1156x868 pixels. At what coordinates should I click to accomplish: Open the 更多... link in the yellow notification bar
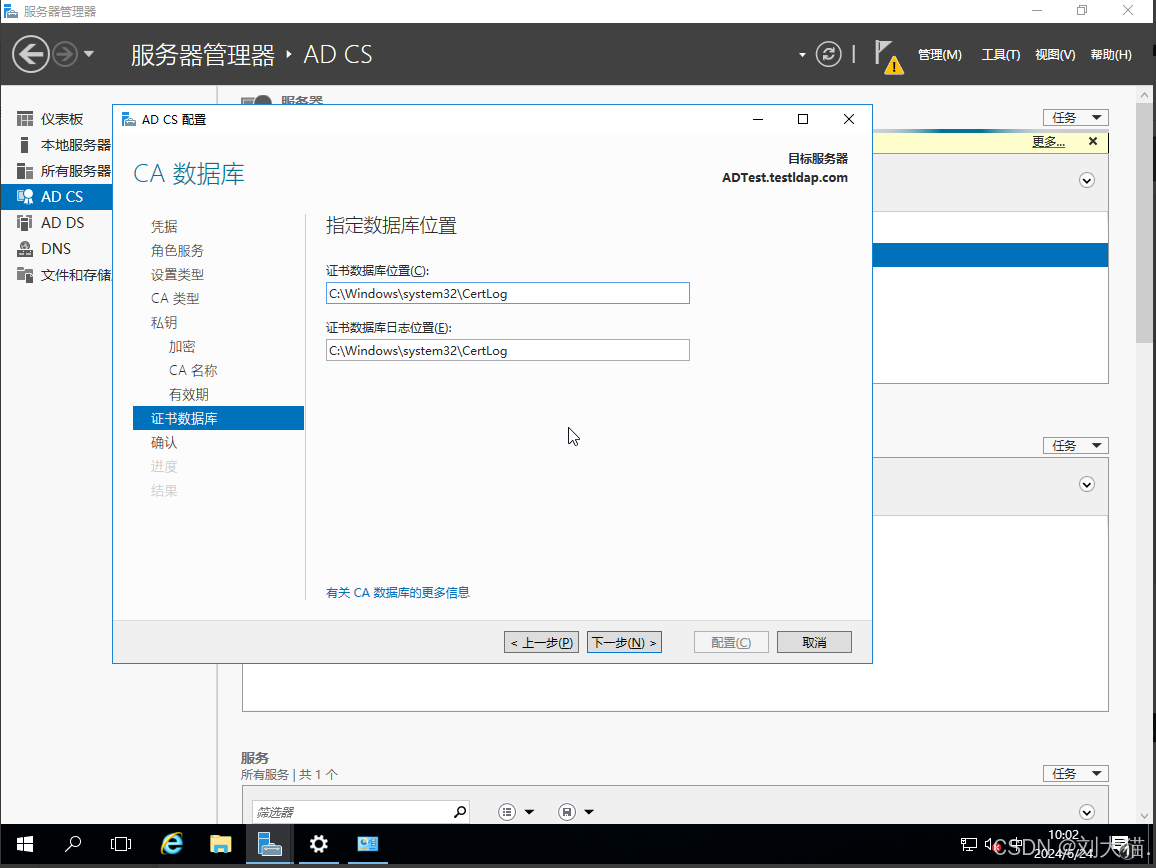[x=1048, y=142]
